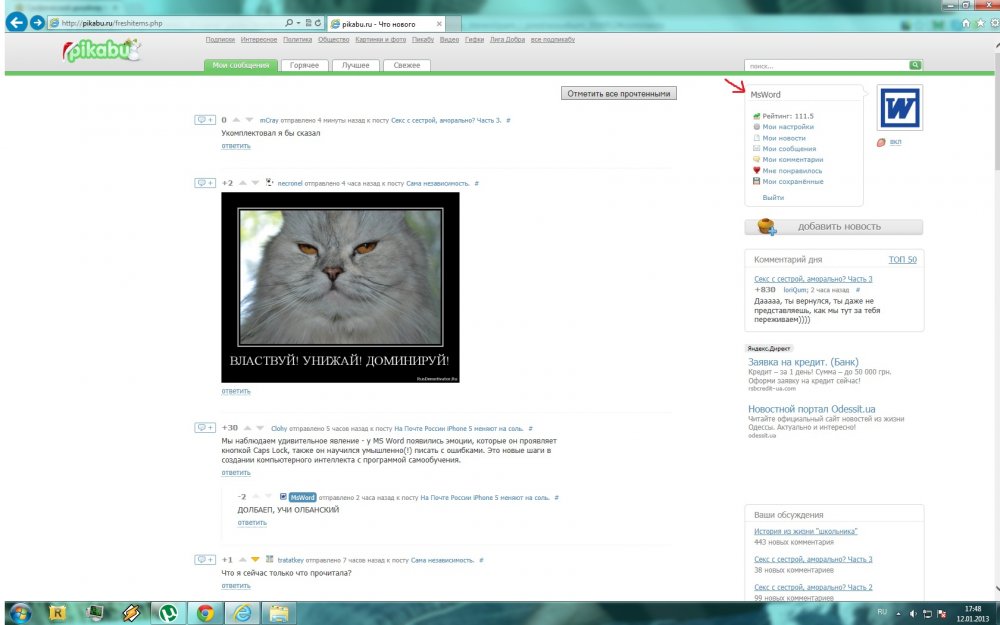1000x625 pixels.
Task: Expand mCray's comment thread with its bubble button
Action: tap(205, 120)
